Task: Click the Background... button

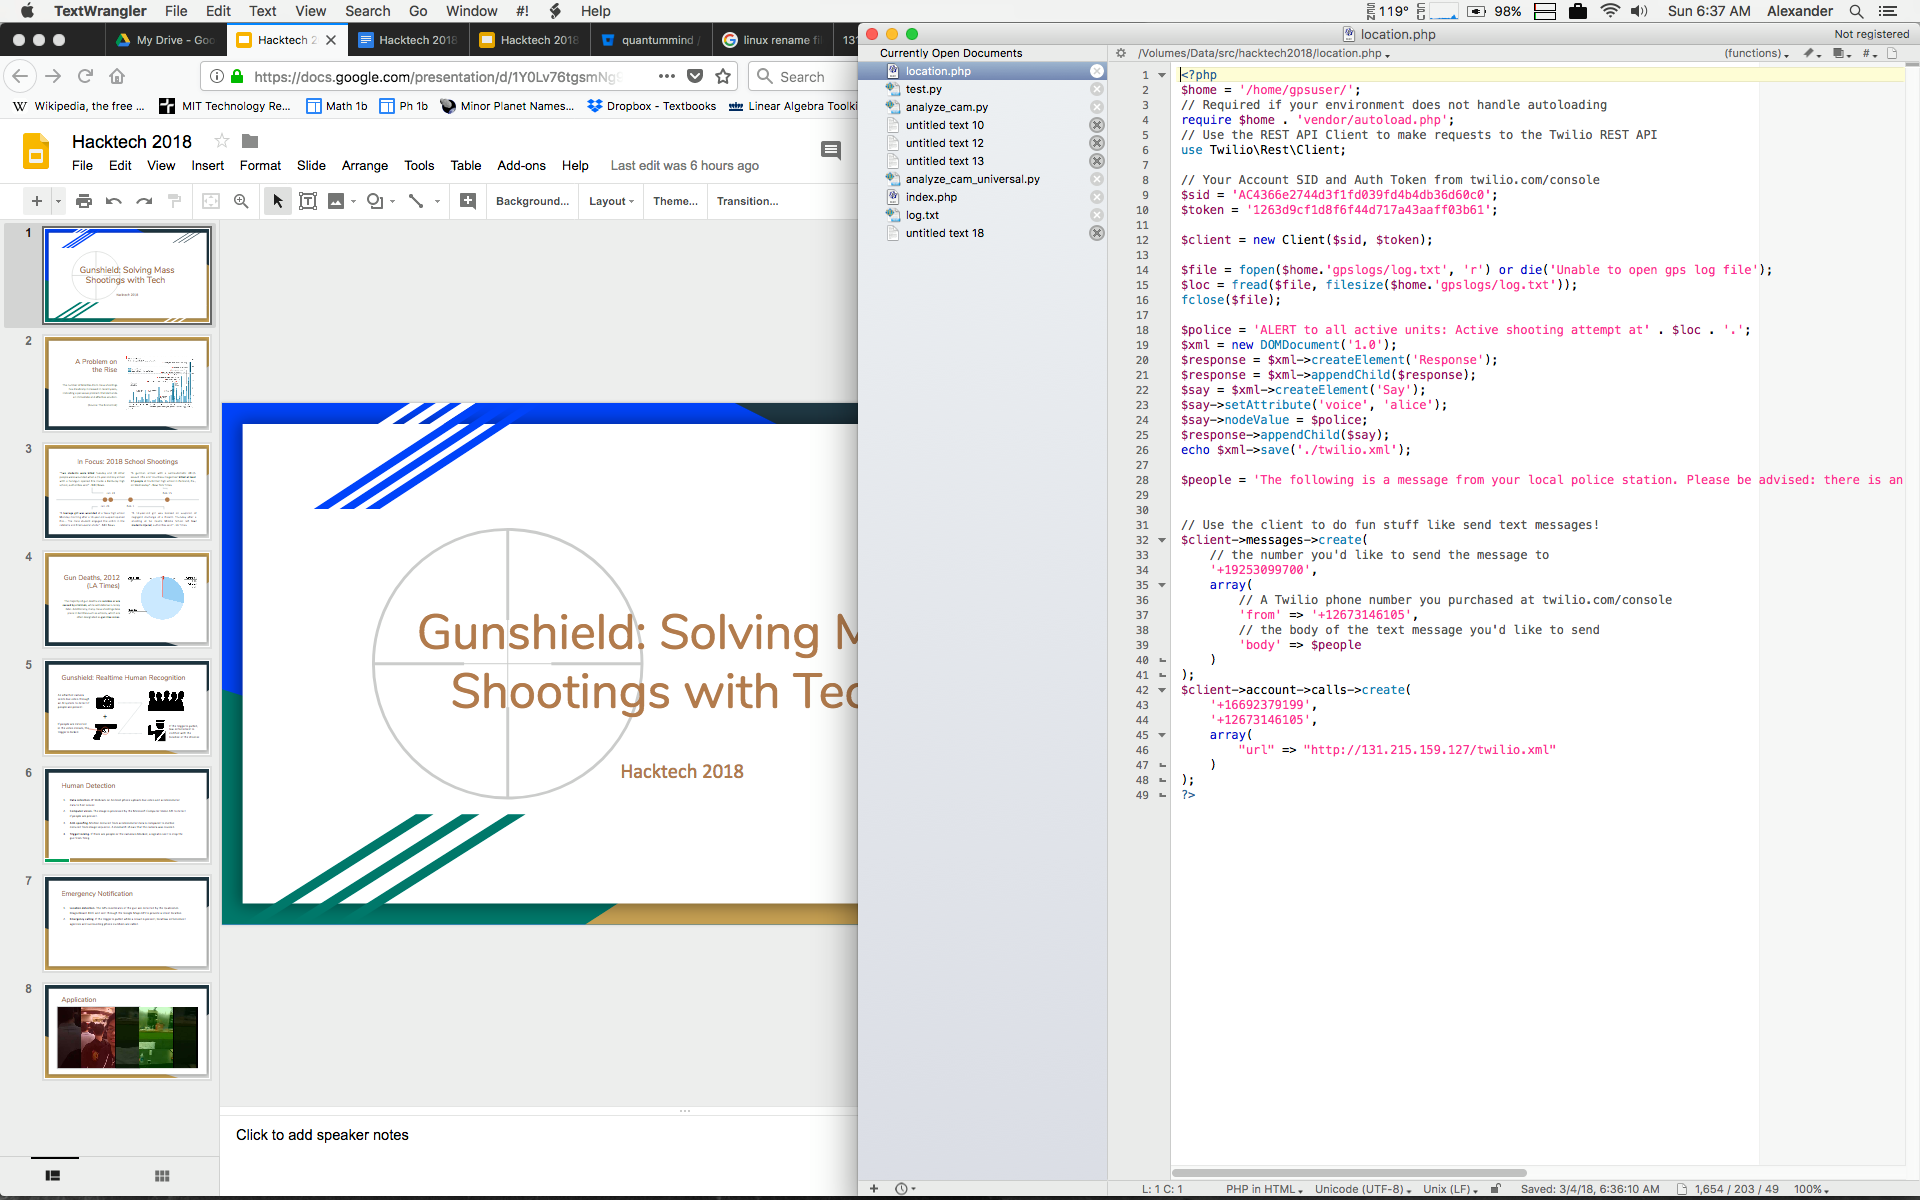Action: (x=532, y=201)
